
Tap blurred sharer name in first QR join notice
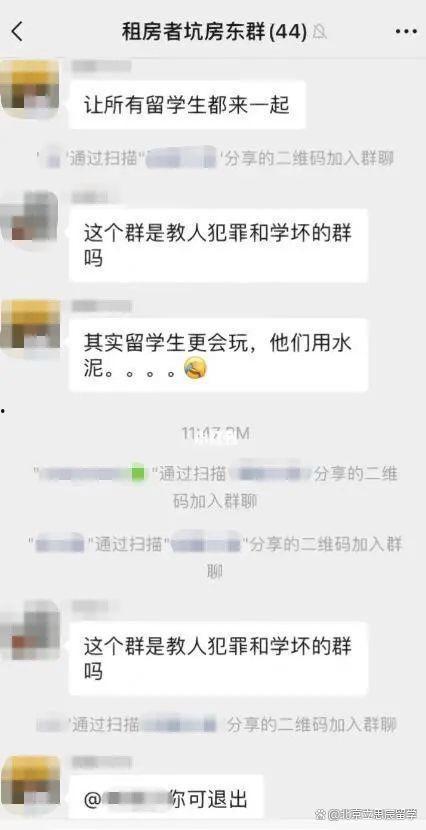coord(182,158)
